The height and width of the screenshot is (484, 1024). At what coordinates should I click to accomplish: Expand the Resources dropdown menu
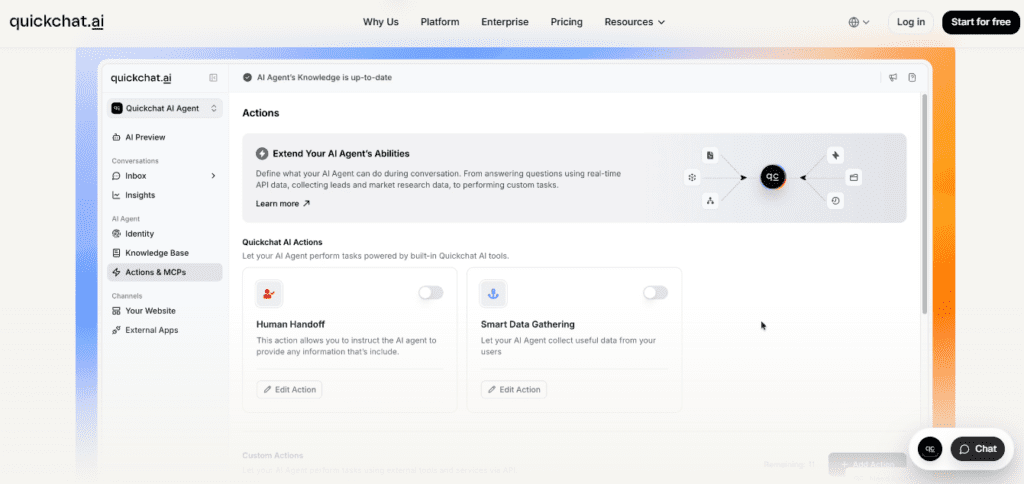click(635, 22)
